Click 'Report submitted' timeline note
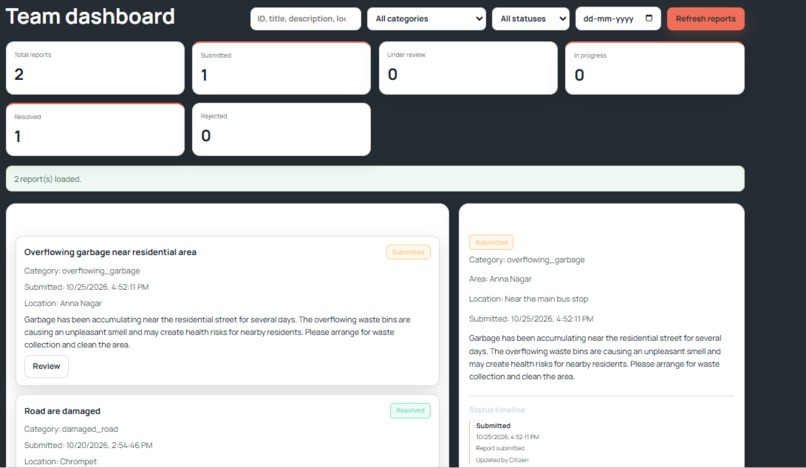Image resolution: width=806 pixels, height=468 pixels. (500, 448)
